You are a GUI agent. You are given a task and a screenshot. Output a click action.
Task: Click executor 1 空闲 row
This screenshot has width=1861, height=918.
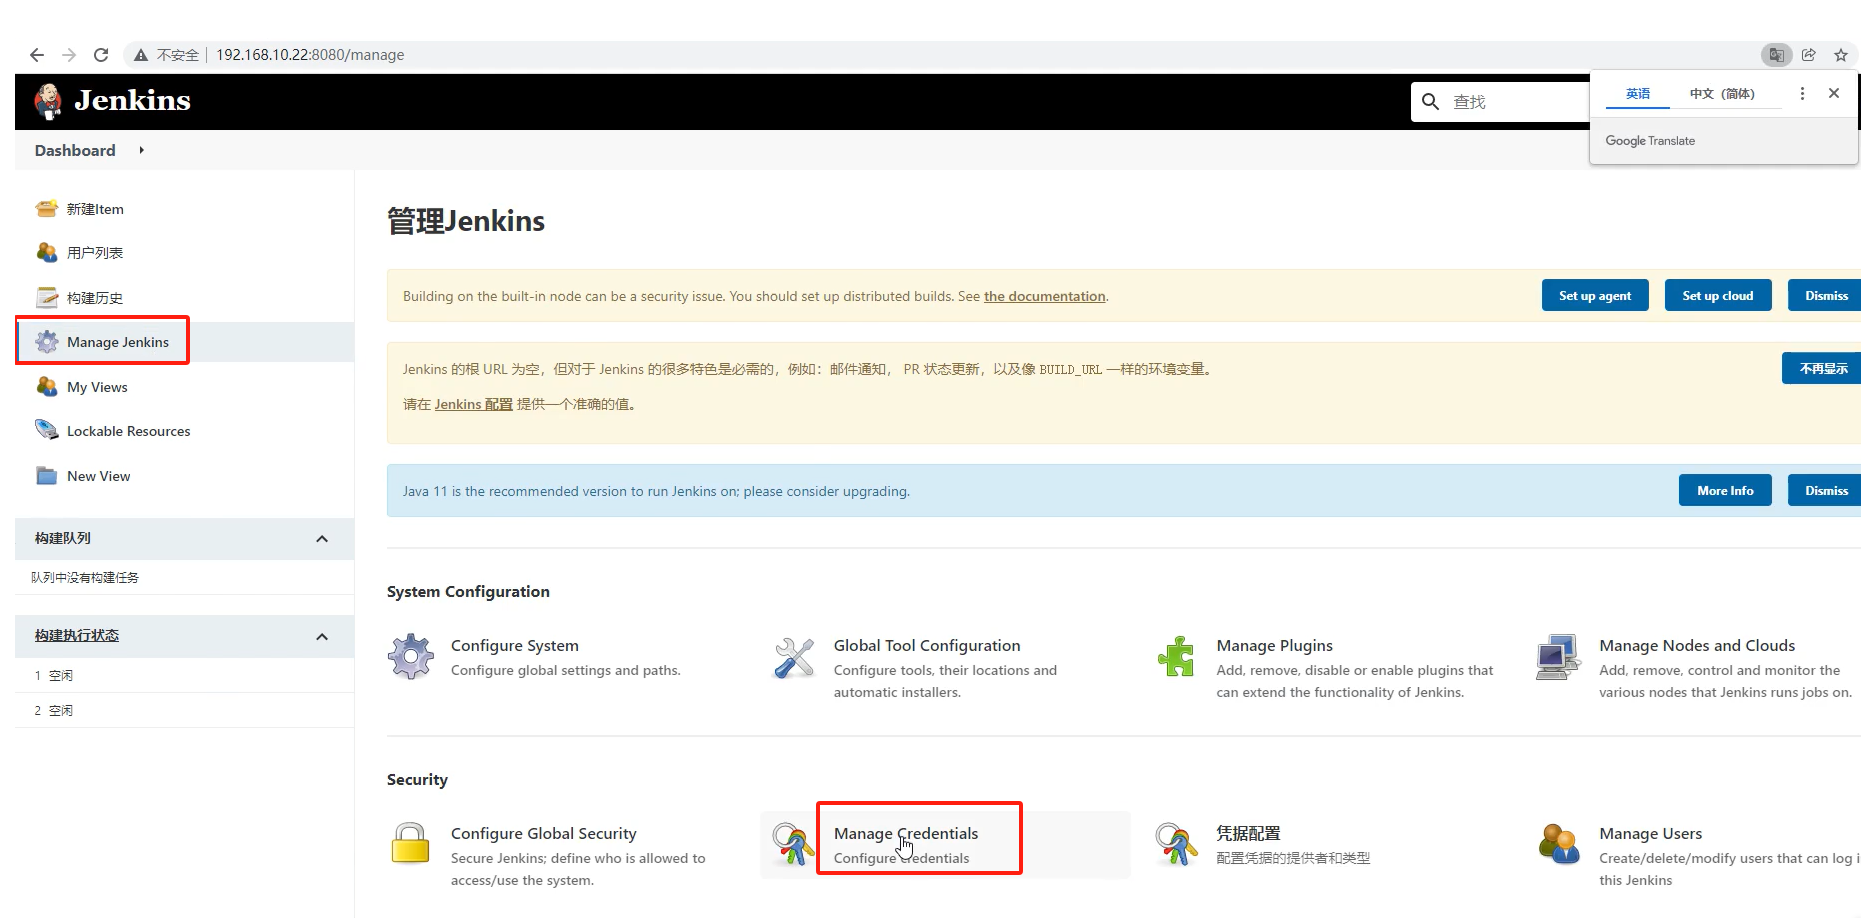pyautogui.click(x=185, y=675)
